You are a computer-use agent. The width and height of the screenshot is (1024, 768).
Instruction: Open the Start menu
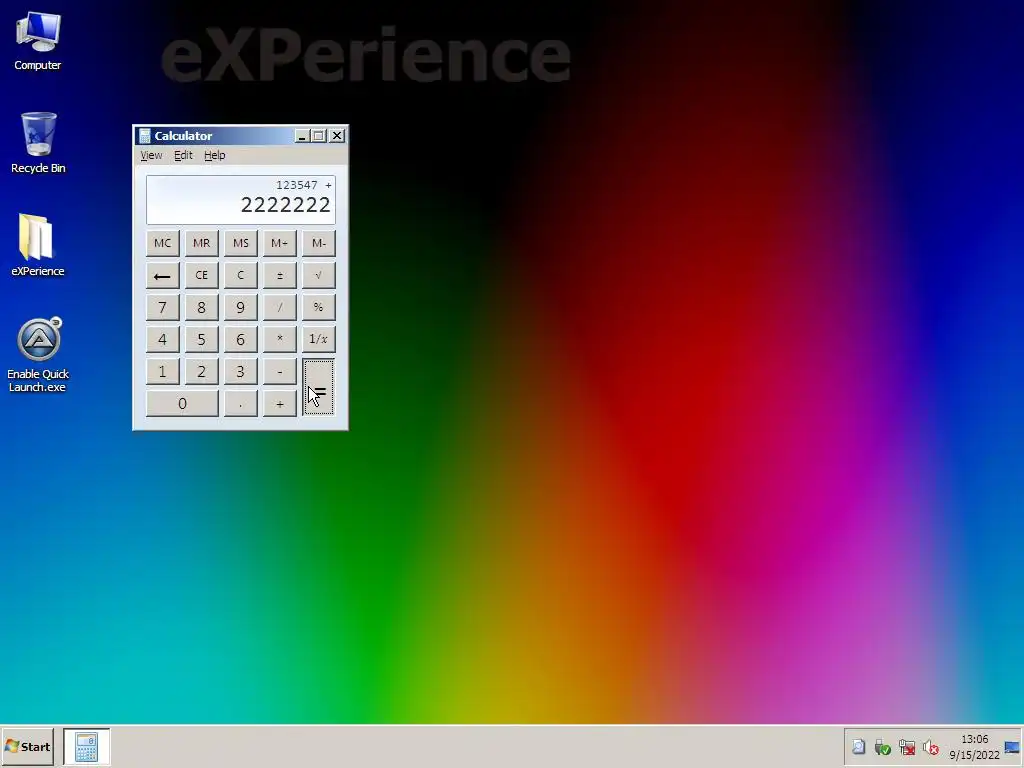coord(27,746)
